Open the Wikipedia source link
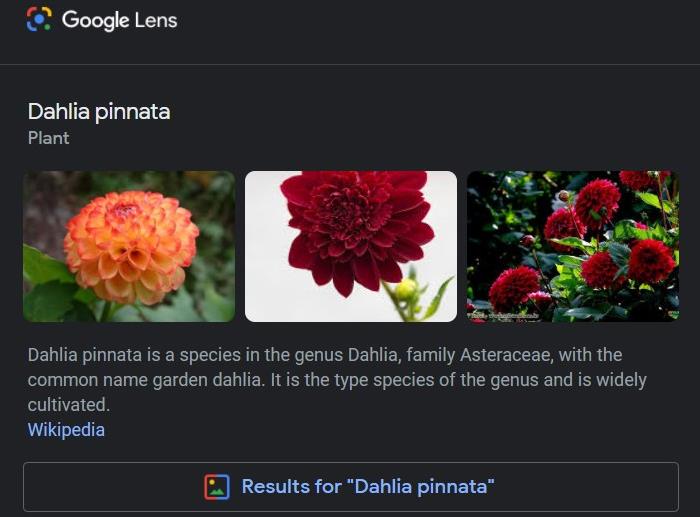 click(x=66, y=430)
